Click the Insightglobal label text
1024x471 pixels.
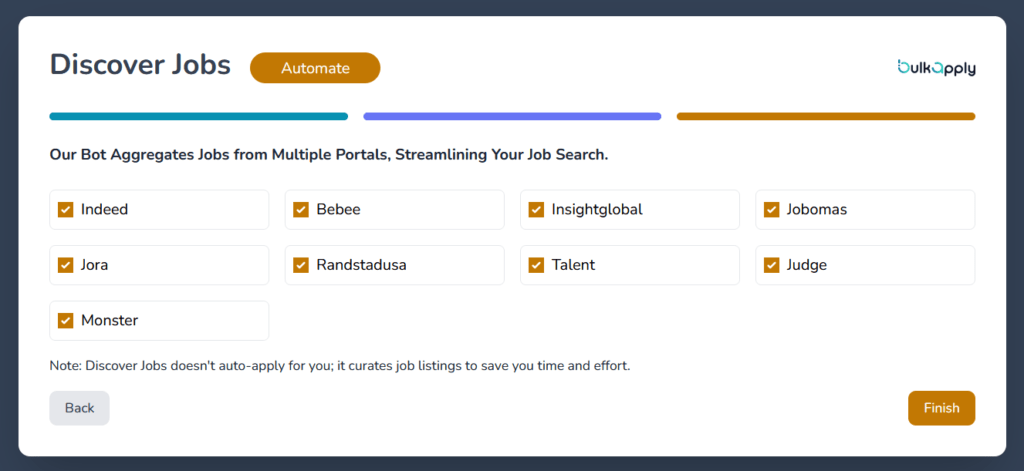point(597,210)
